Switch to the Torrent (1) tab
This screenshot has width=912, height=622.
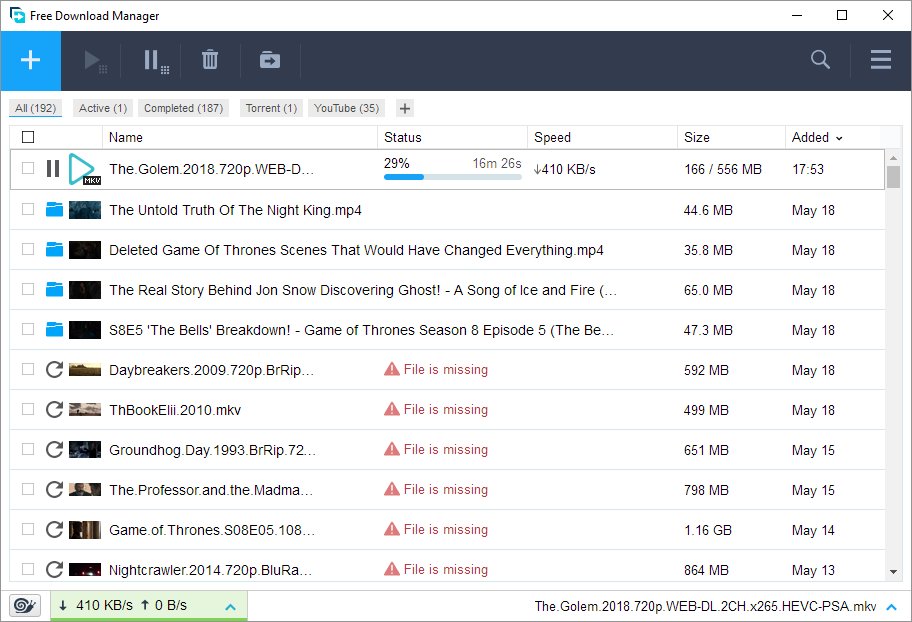point(271,108)
